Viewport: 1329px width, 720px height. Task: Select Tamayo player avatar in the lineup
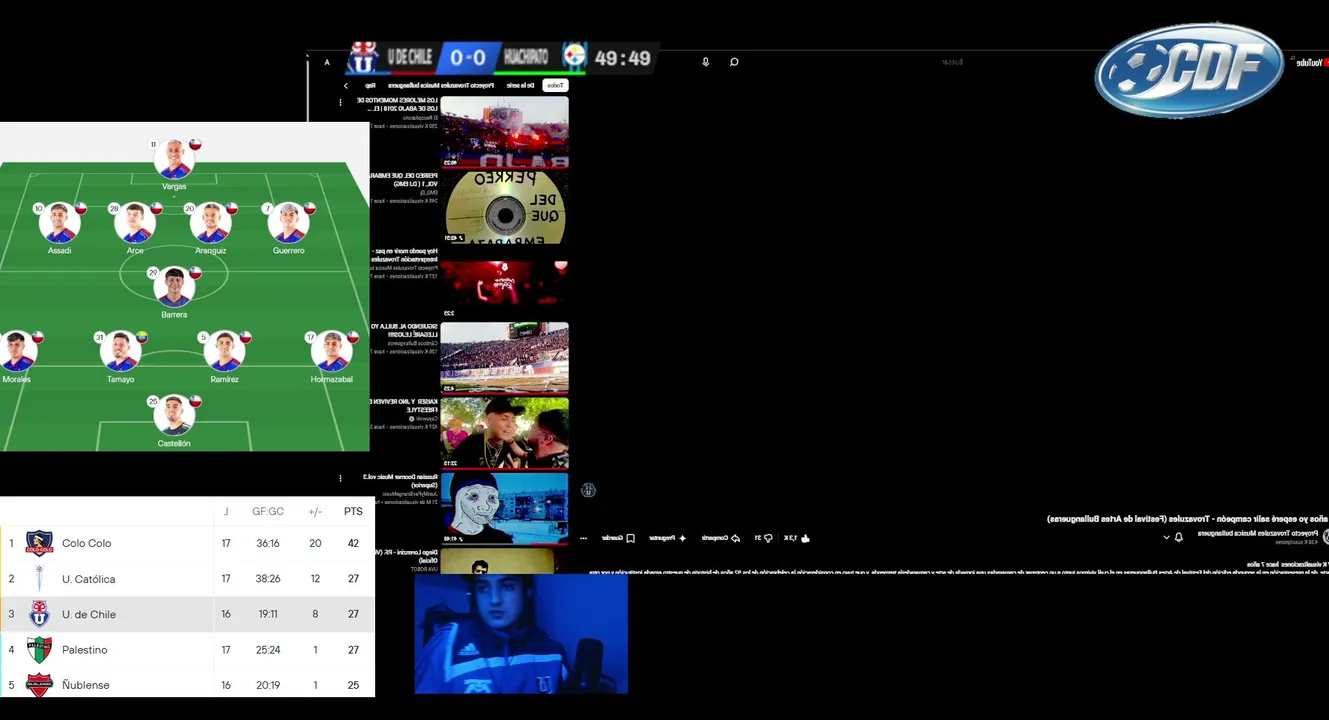click(120, 351)
